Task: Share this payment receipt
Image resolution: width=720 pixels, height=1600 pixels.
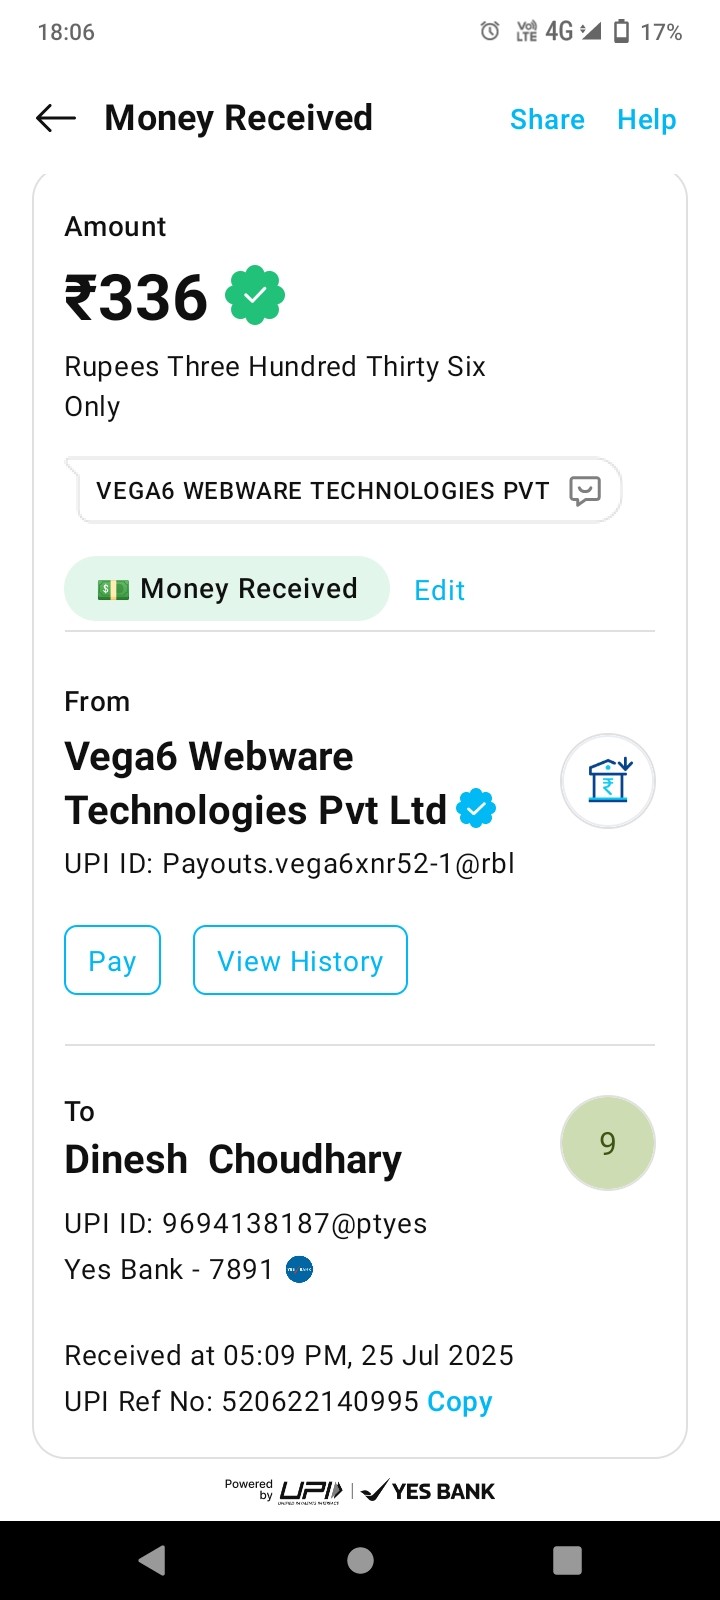Action: pos(547,120)
